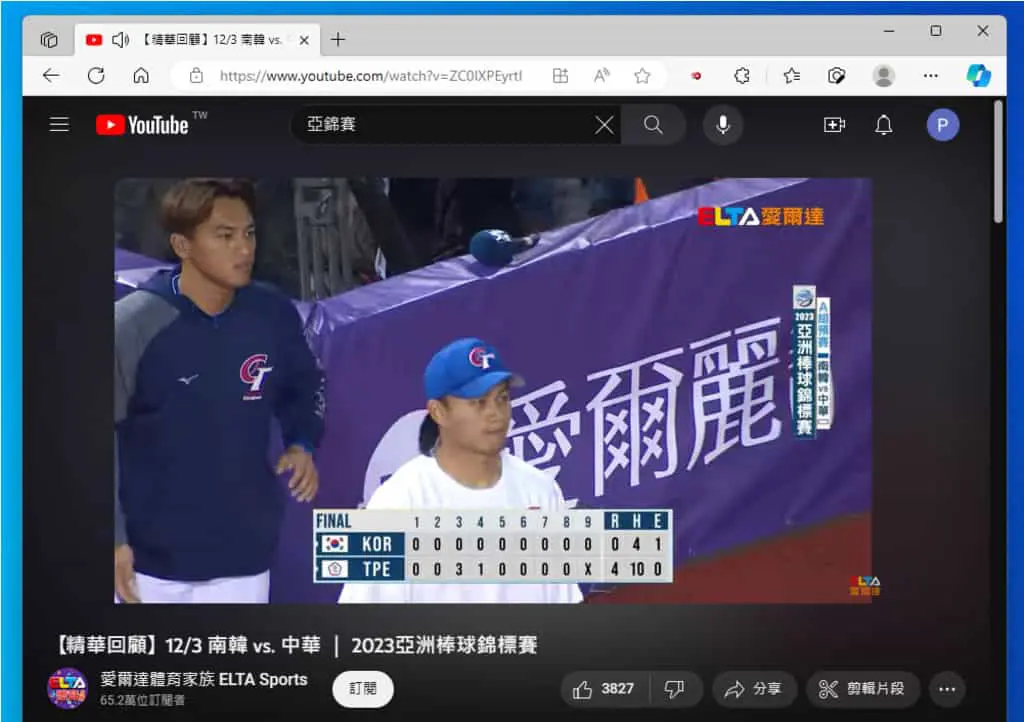Open the notifications bell
Screen dimensions: 1024x722
(884, 125)
